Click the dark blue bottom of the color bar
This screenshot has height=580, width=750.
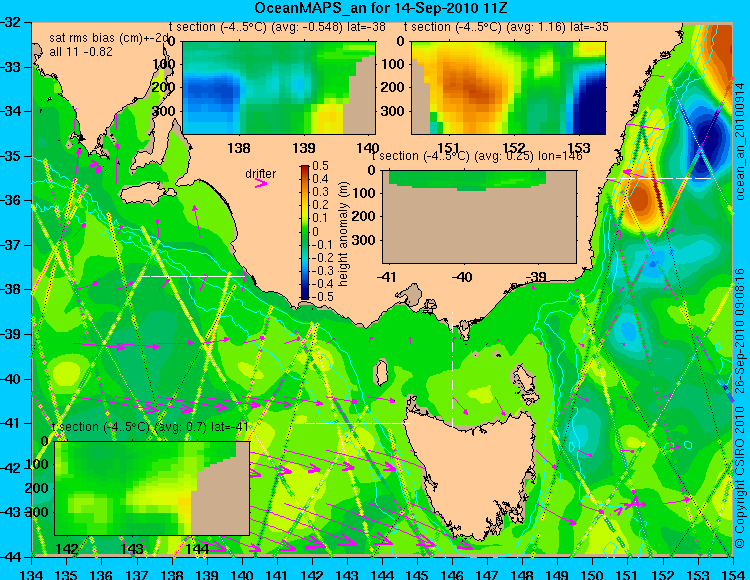305,295
